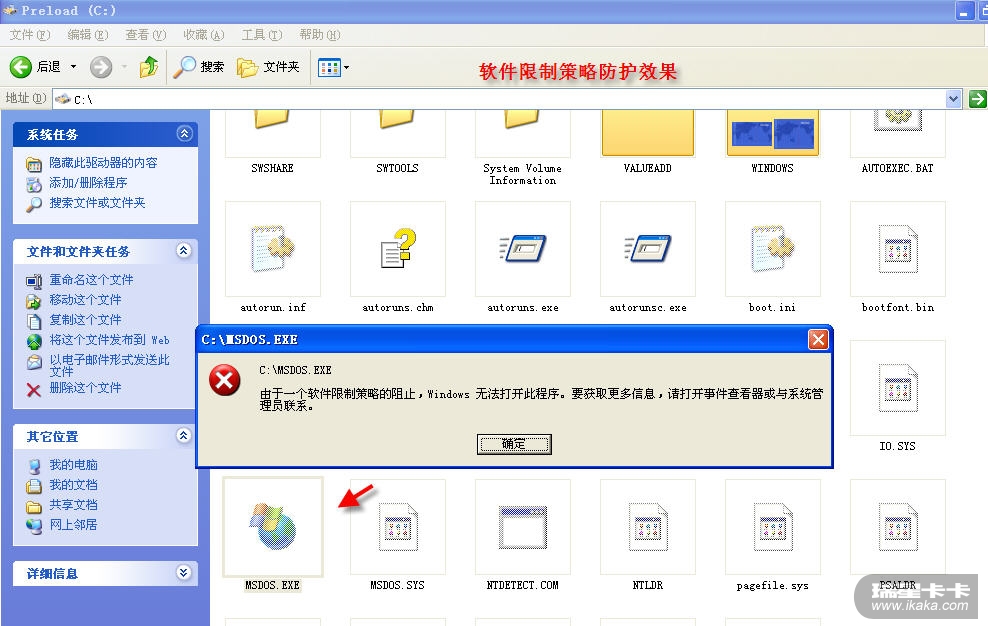Open the 搜索 search toolbar button
The height and width of the screenshot is (626, 988).
198,67
